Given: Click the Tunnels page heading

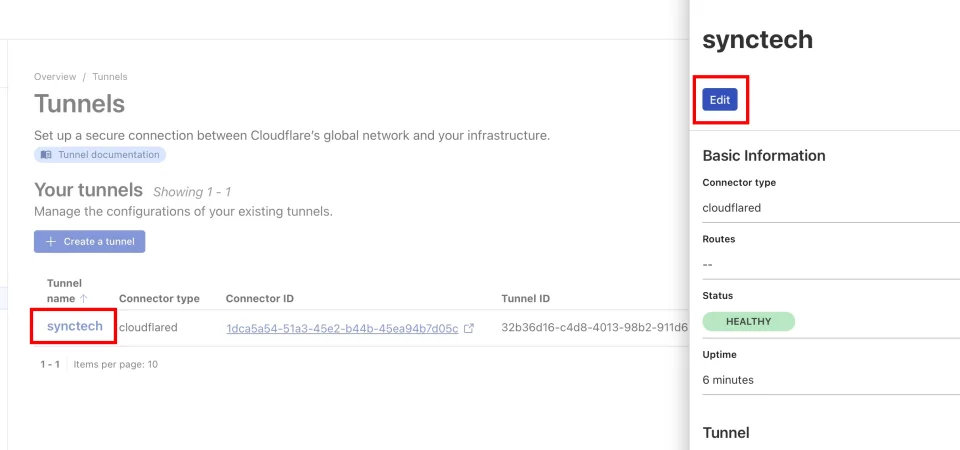Looking at the screenshot, I should (80, 104).
